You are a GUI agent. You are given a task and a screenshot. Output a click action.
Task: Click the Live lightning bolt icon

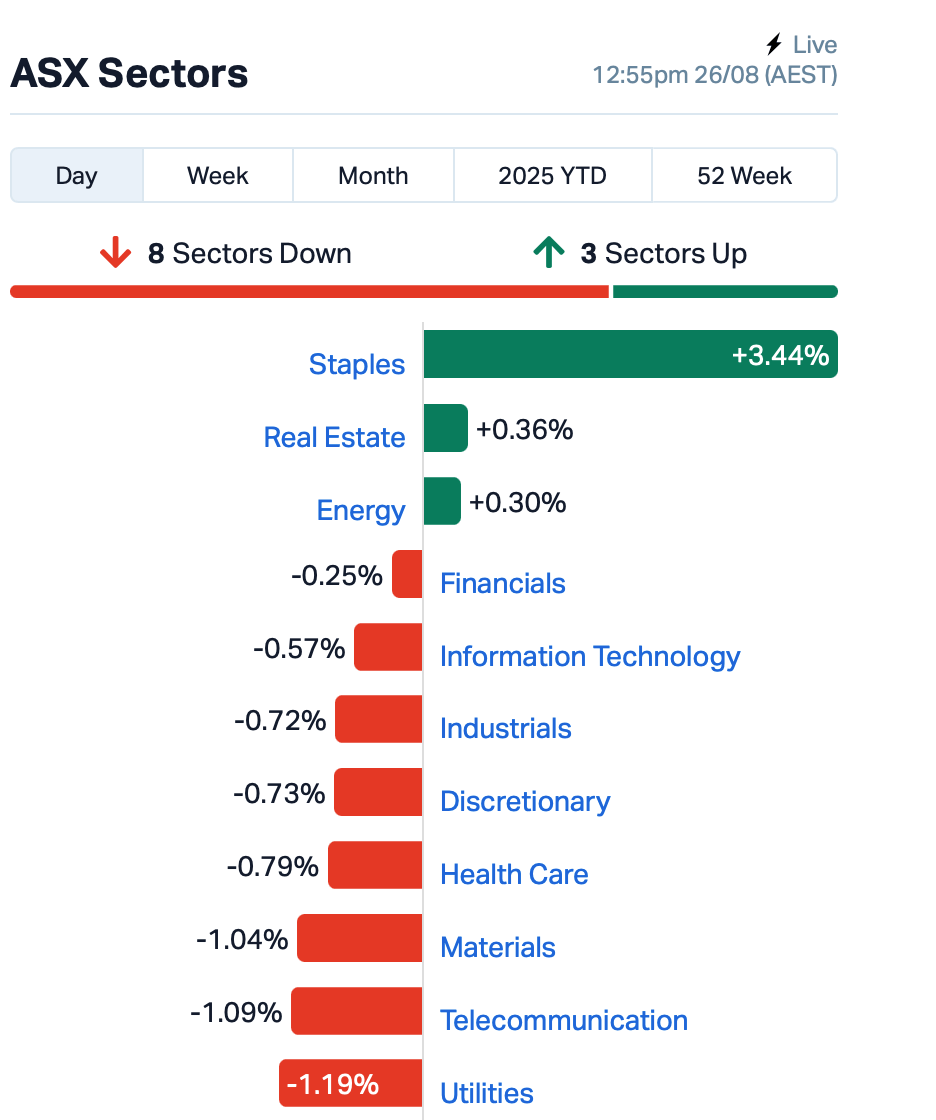(774, 45)
